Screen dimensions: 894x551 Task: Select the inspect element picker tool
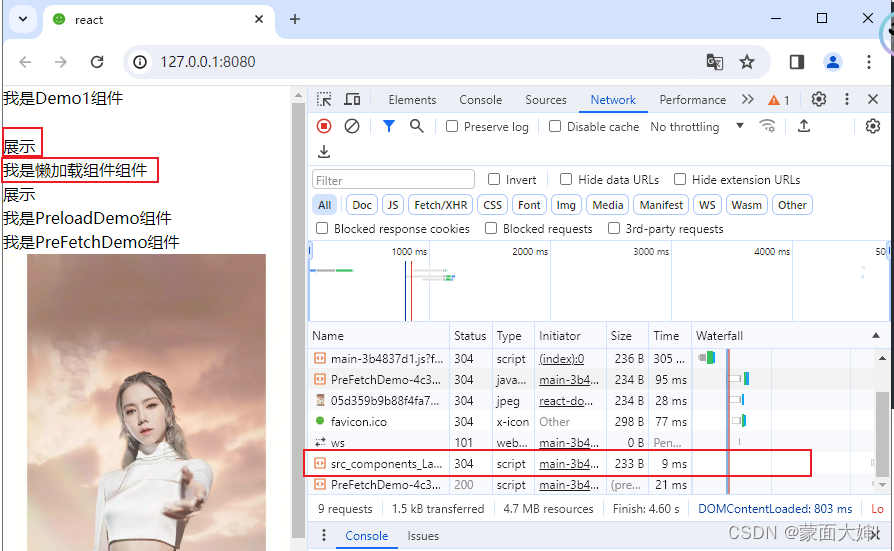[324, 99]
